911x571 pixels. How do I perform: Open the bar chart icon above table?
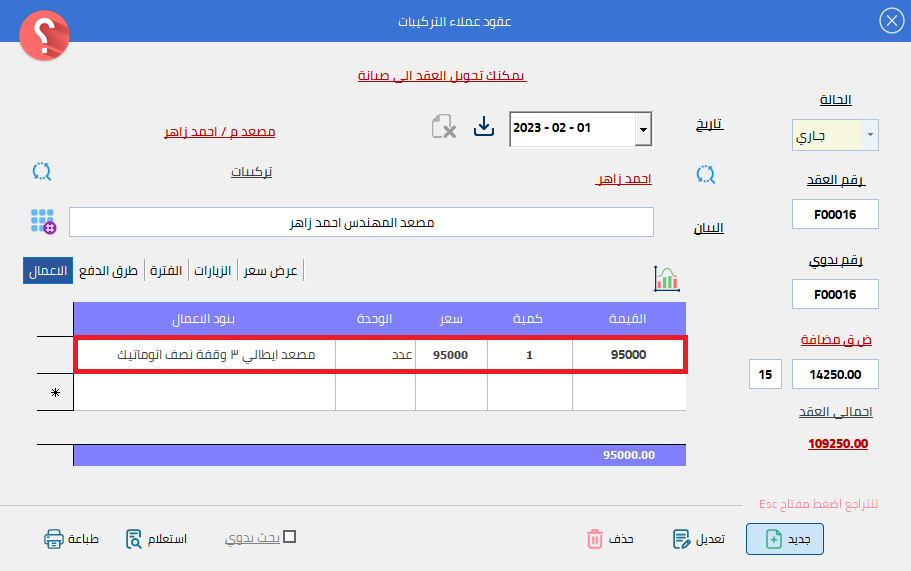667,279
